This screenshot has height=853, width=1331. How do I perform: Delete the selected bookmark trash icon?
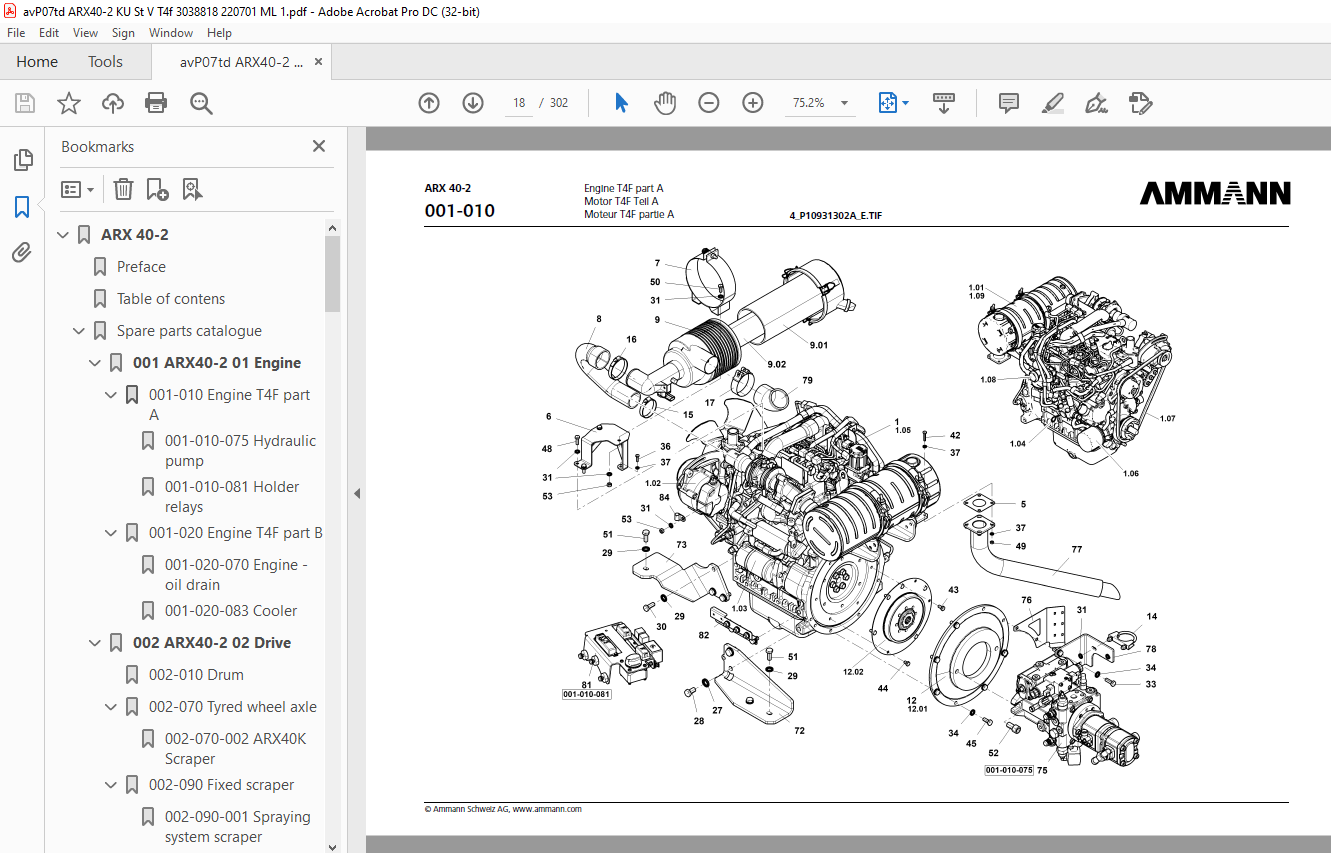(123, 189)
